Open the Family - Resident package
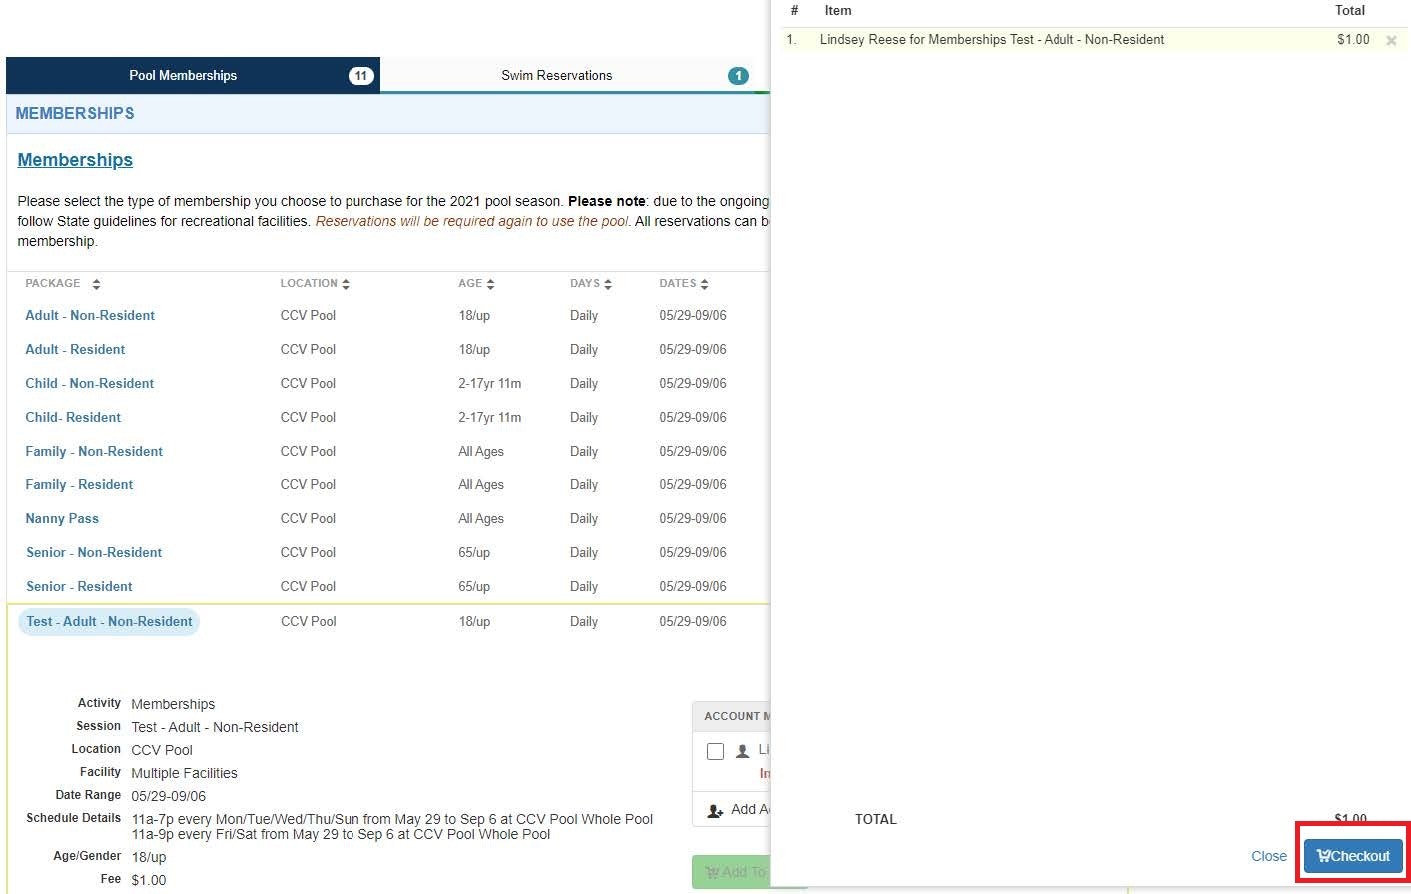This screenshot has width=1411, height=894. 79,485
